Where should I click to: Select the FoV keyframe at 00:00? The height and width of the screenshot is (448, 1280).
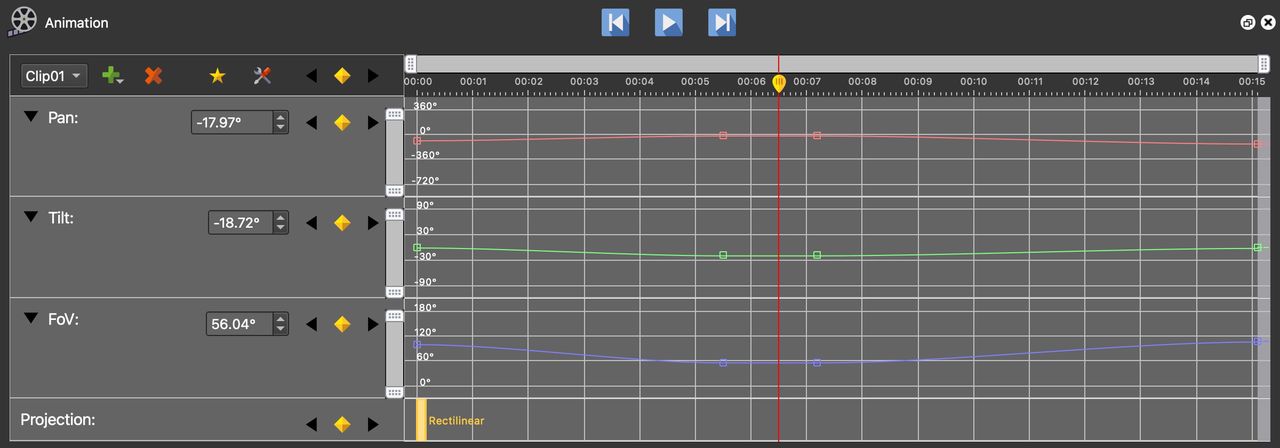point(417,344)
